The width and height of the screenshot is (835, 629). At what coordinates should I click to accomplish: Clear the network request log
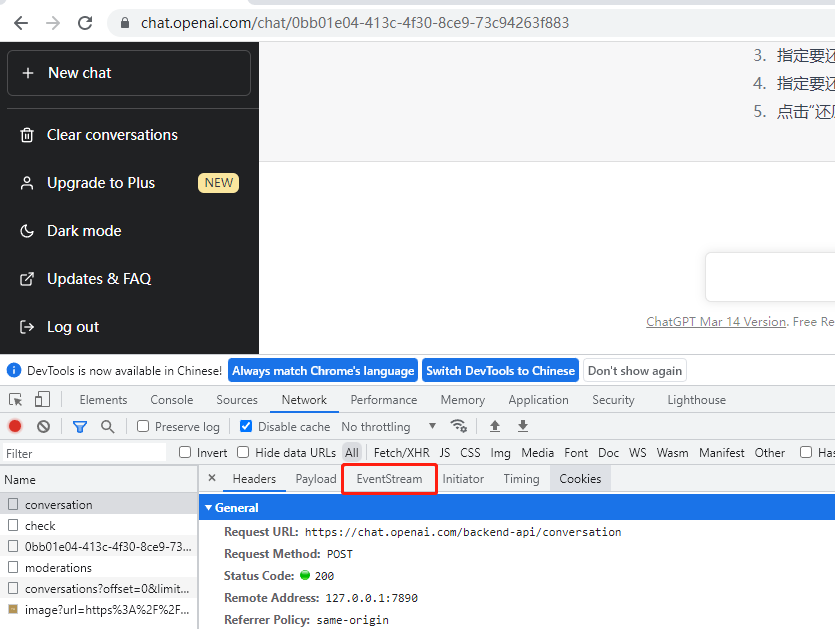pyautogui.click(x=41, y=426)
